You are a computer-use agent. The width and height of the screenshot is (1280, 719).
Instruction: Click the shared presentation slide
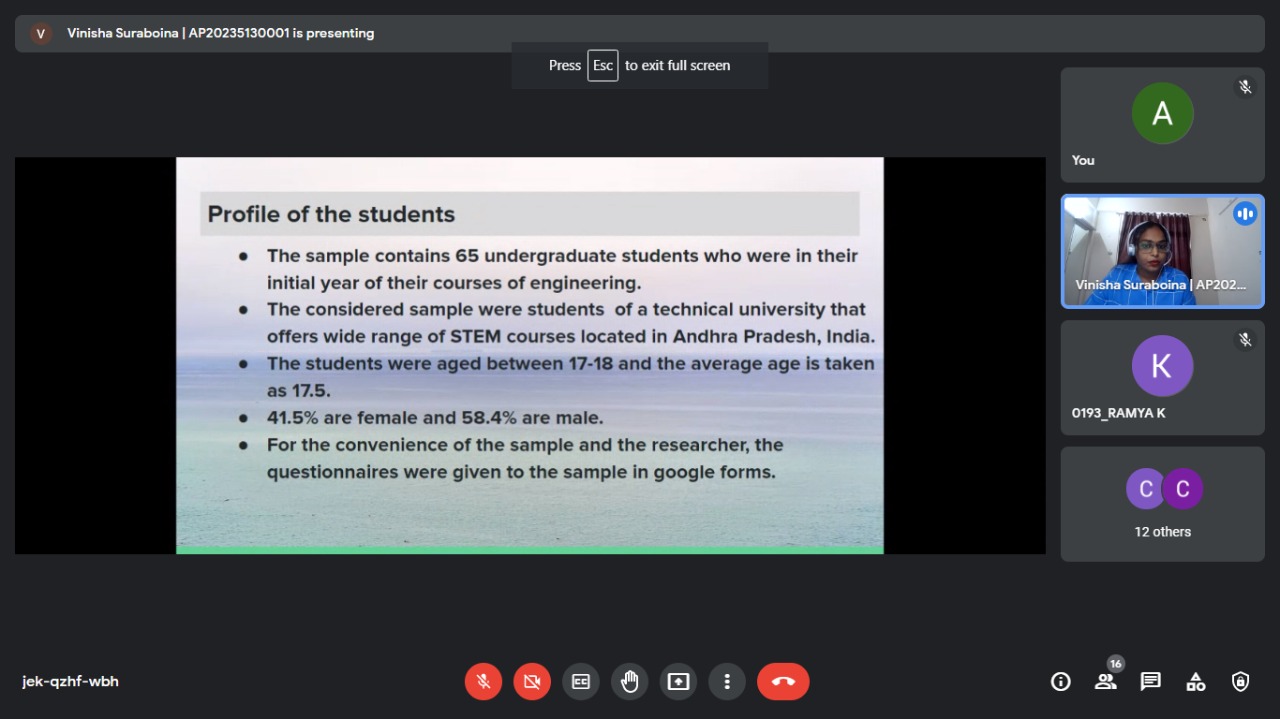pos(530,355)
